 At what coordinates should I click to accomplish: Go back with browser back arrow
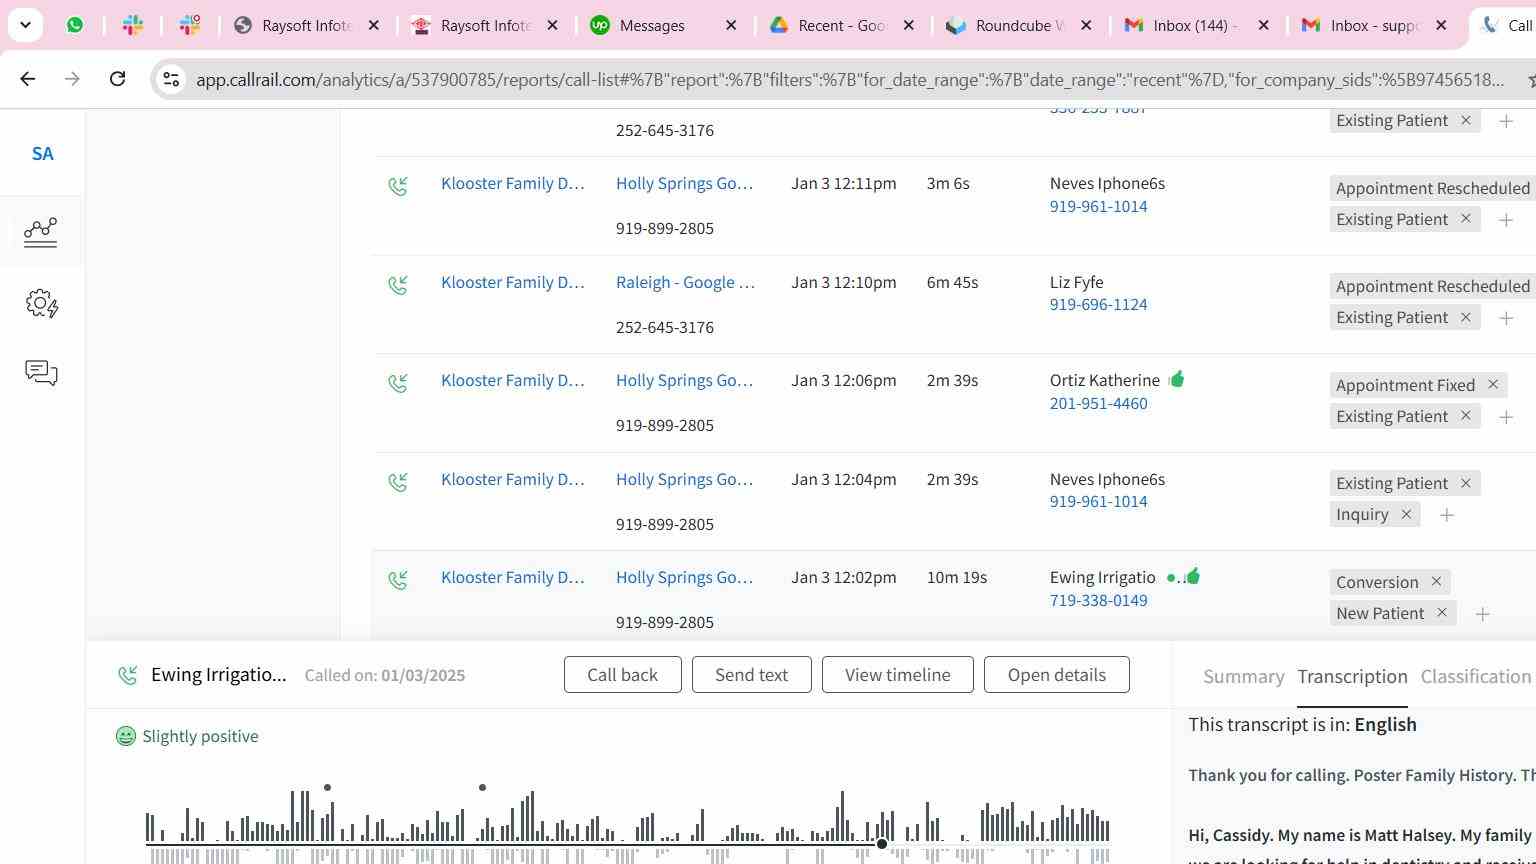(28, 78)
